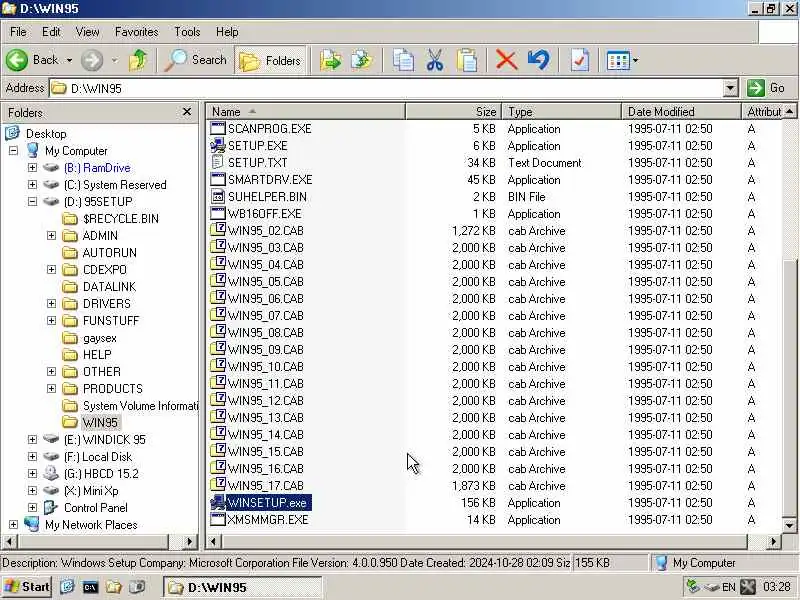The image size is (800, 600).
Task: Click the Paste clipboard icon
Action: pos(466,60)
